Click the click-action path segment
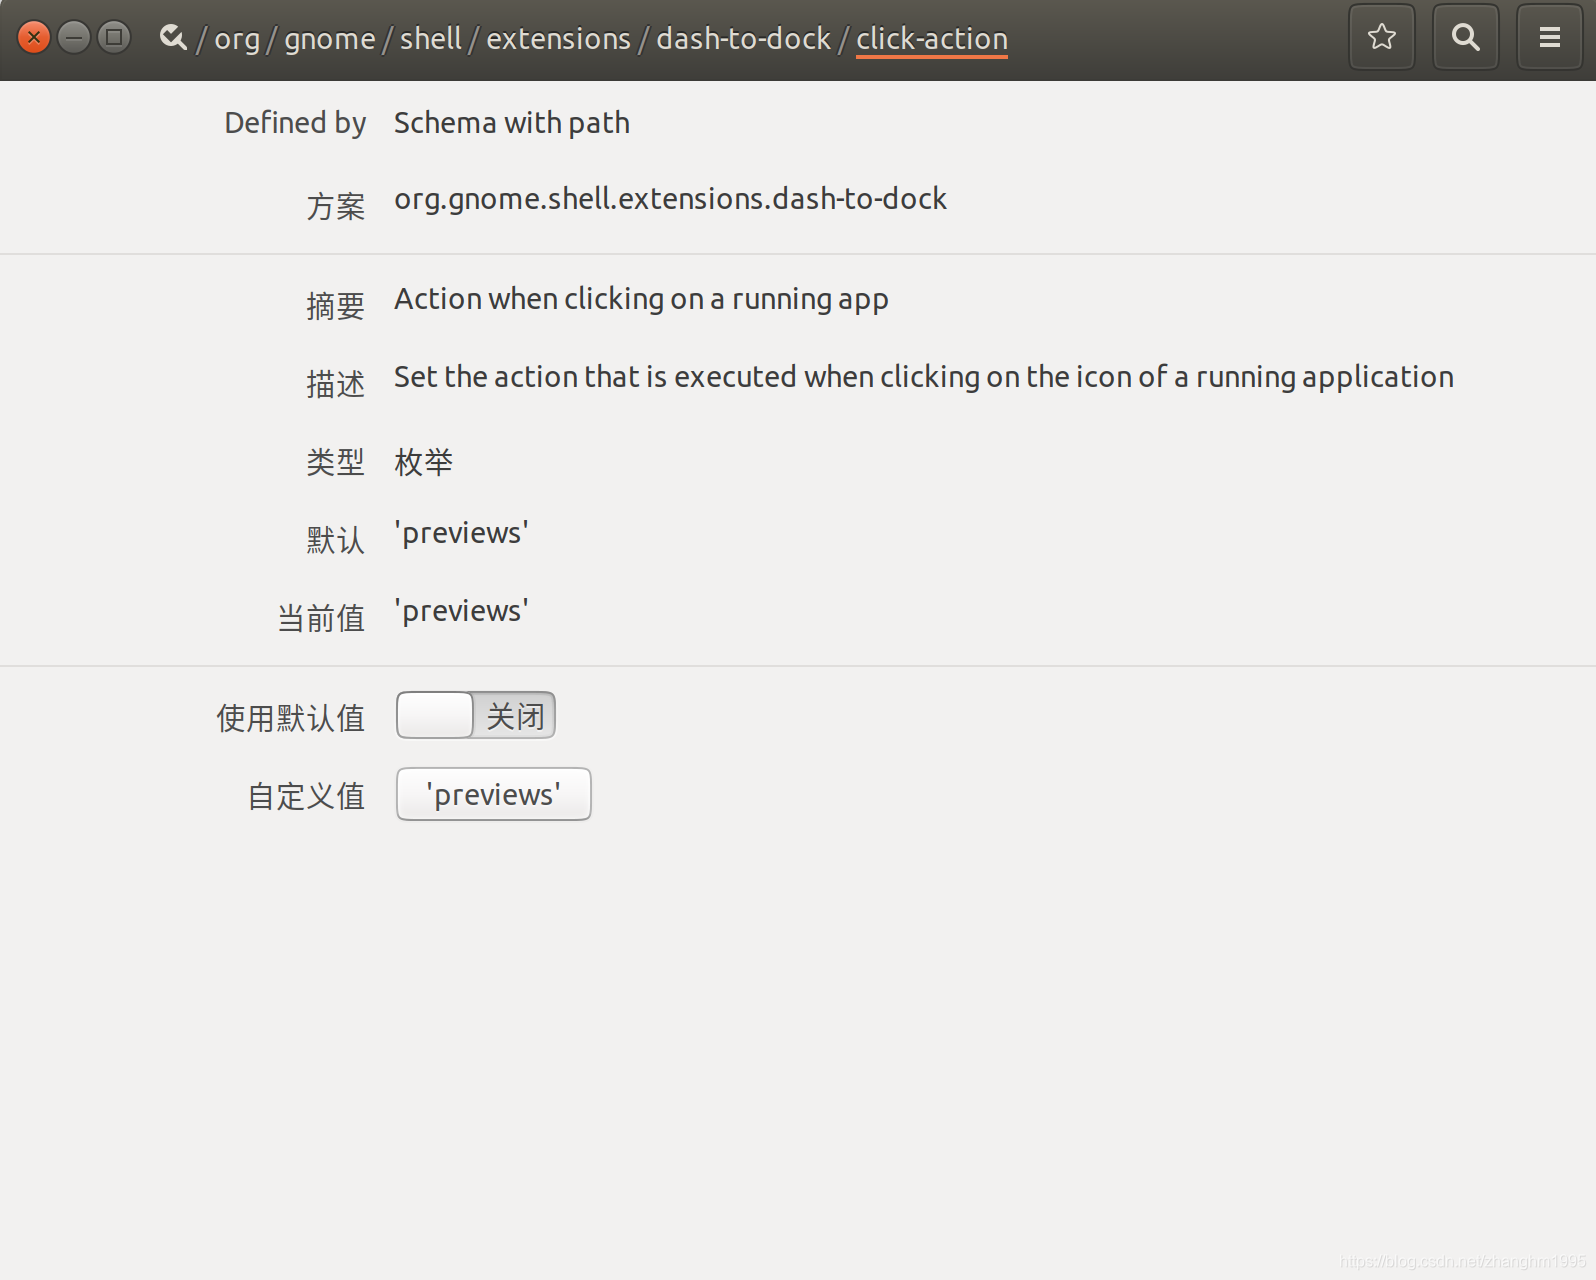 coord(932,38)
